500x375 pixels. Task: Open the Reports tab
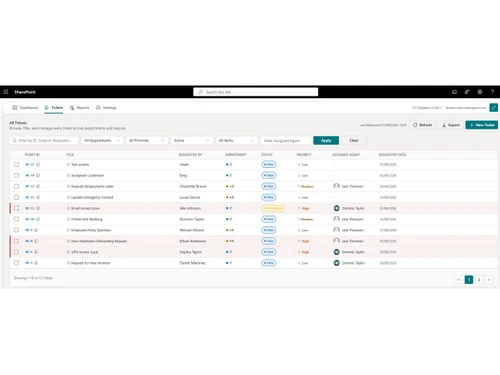coord(79,108)
